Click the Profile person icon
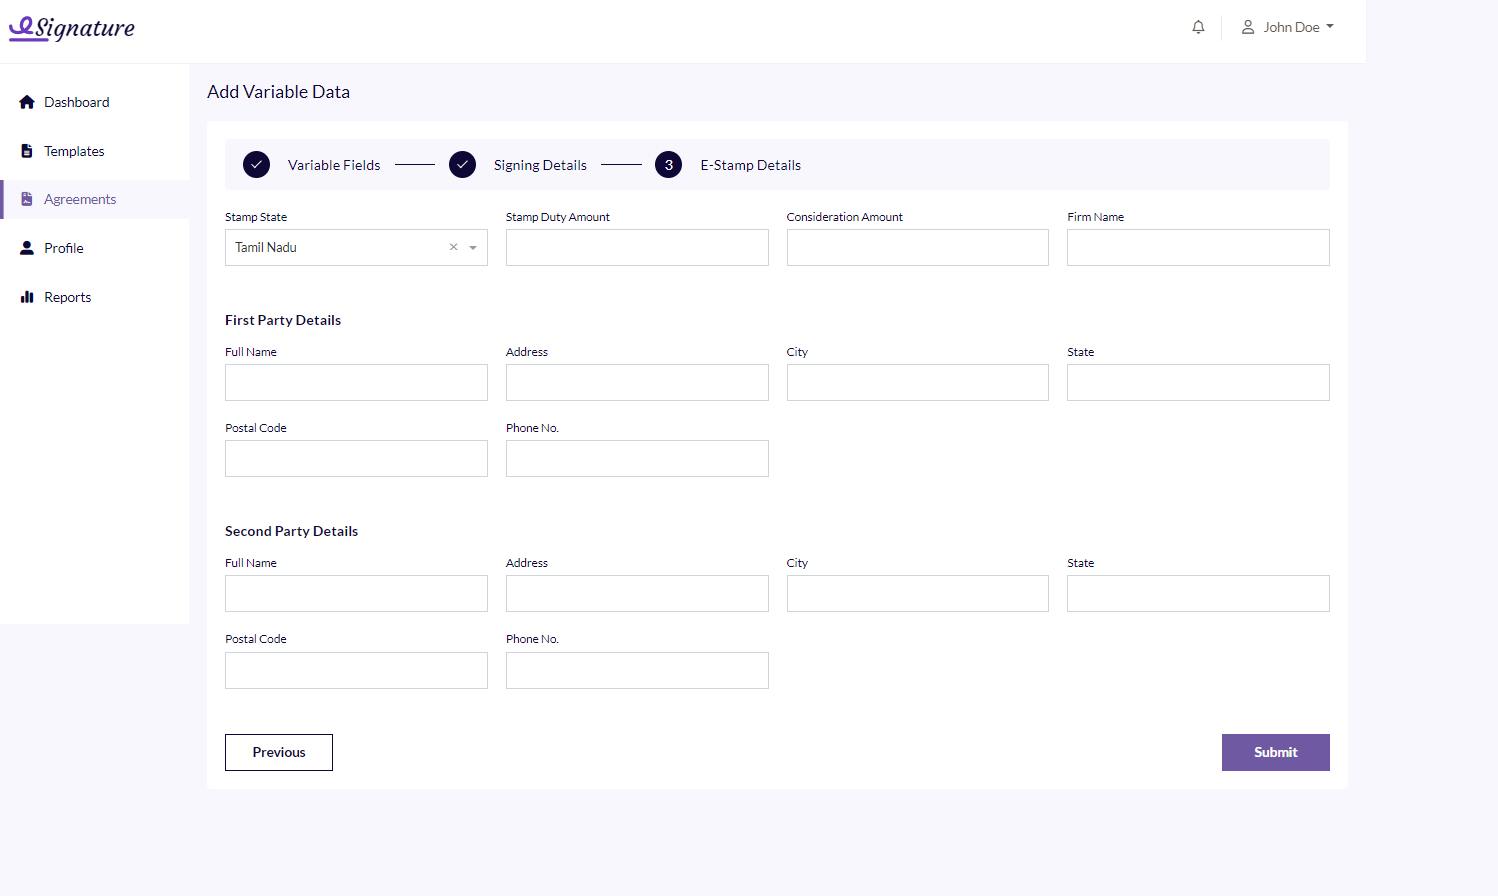The image size is (1498, 896). point(27,248)
